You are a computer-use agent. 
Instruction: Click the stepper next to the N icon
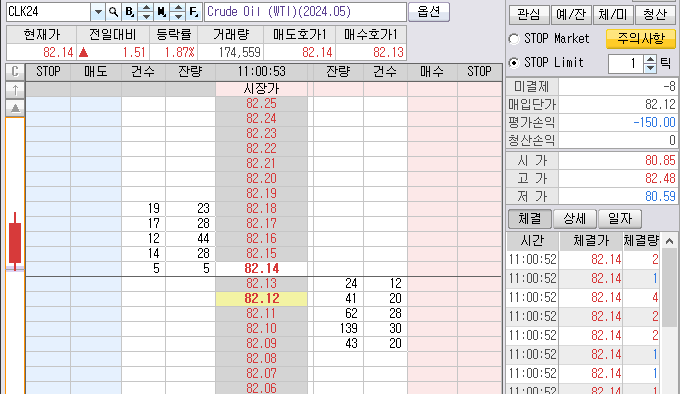tap(178, 12)
